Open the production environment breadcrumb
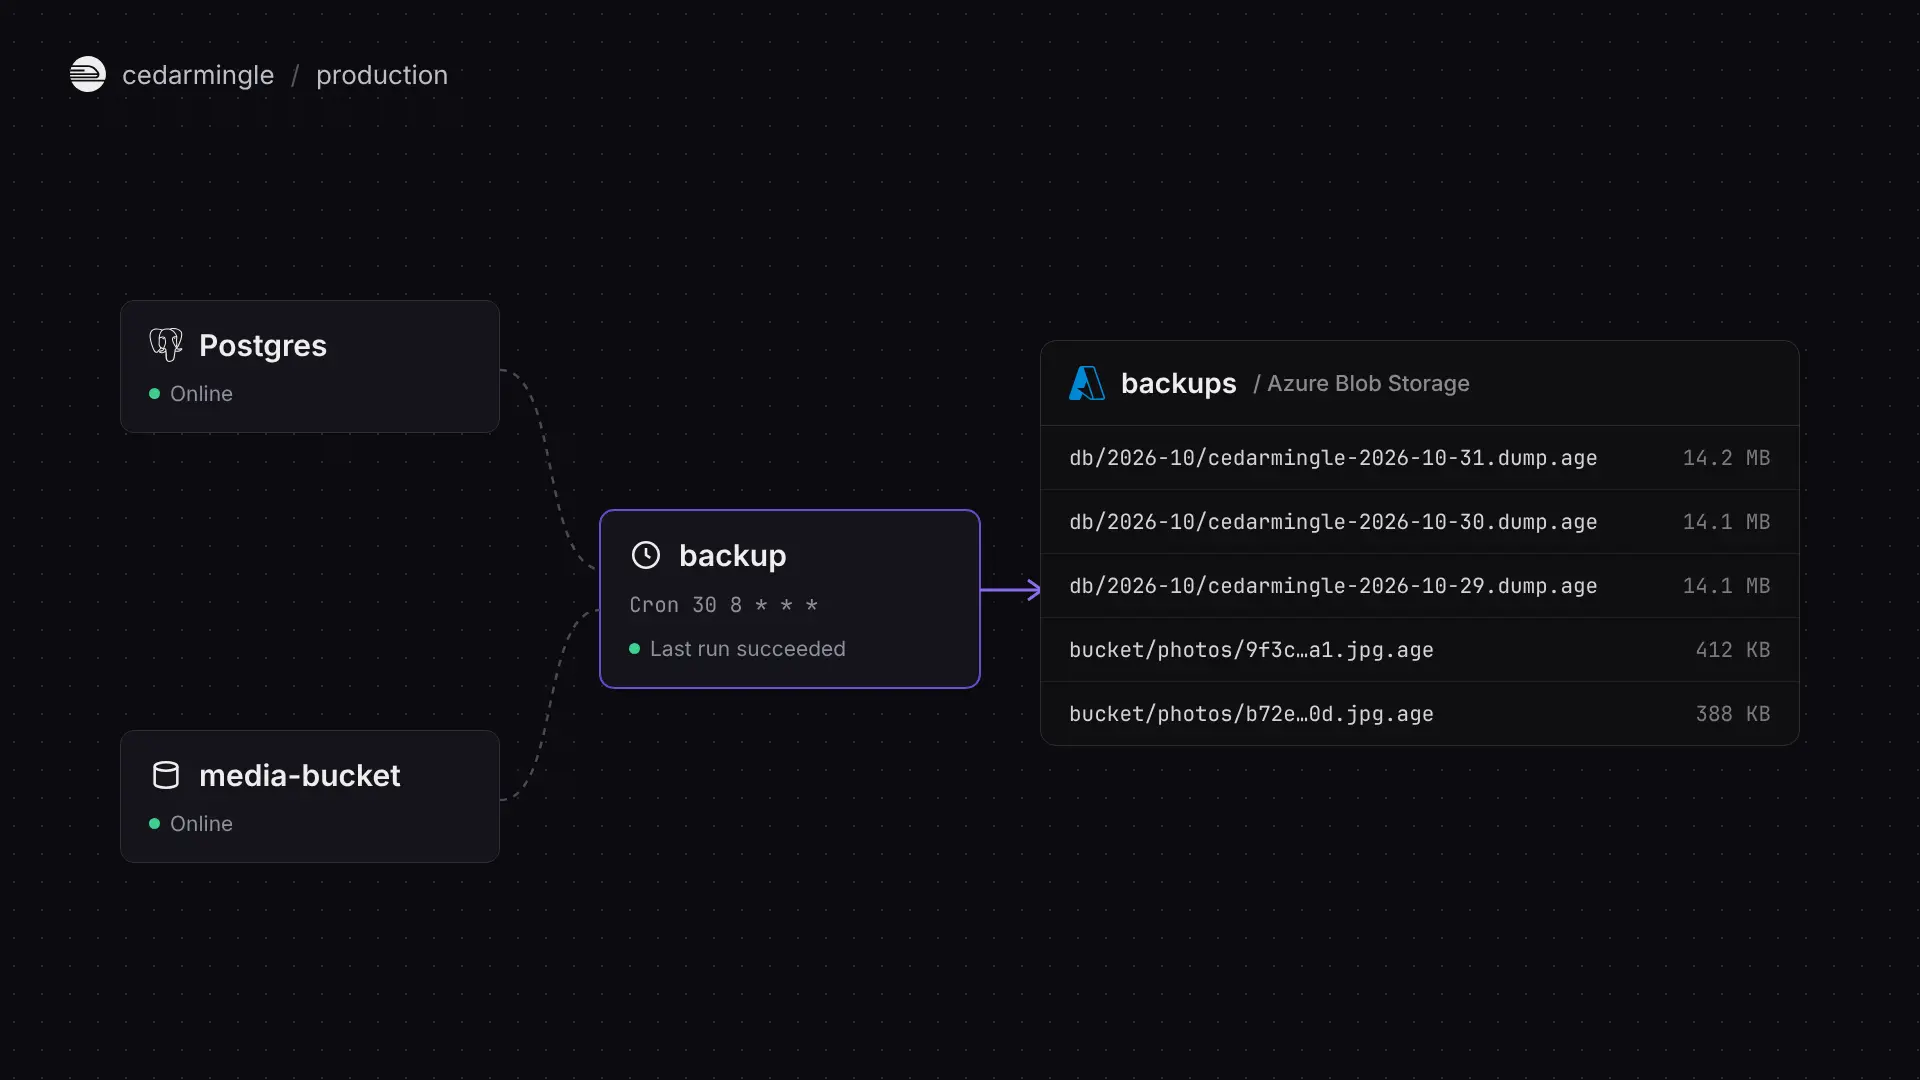1920x1080 pixels. tap(382, 75)
